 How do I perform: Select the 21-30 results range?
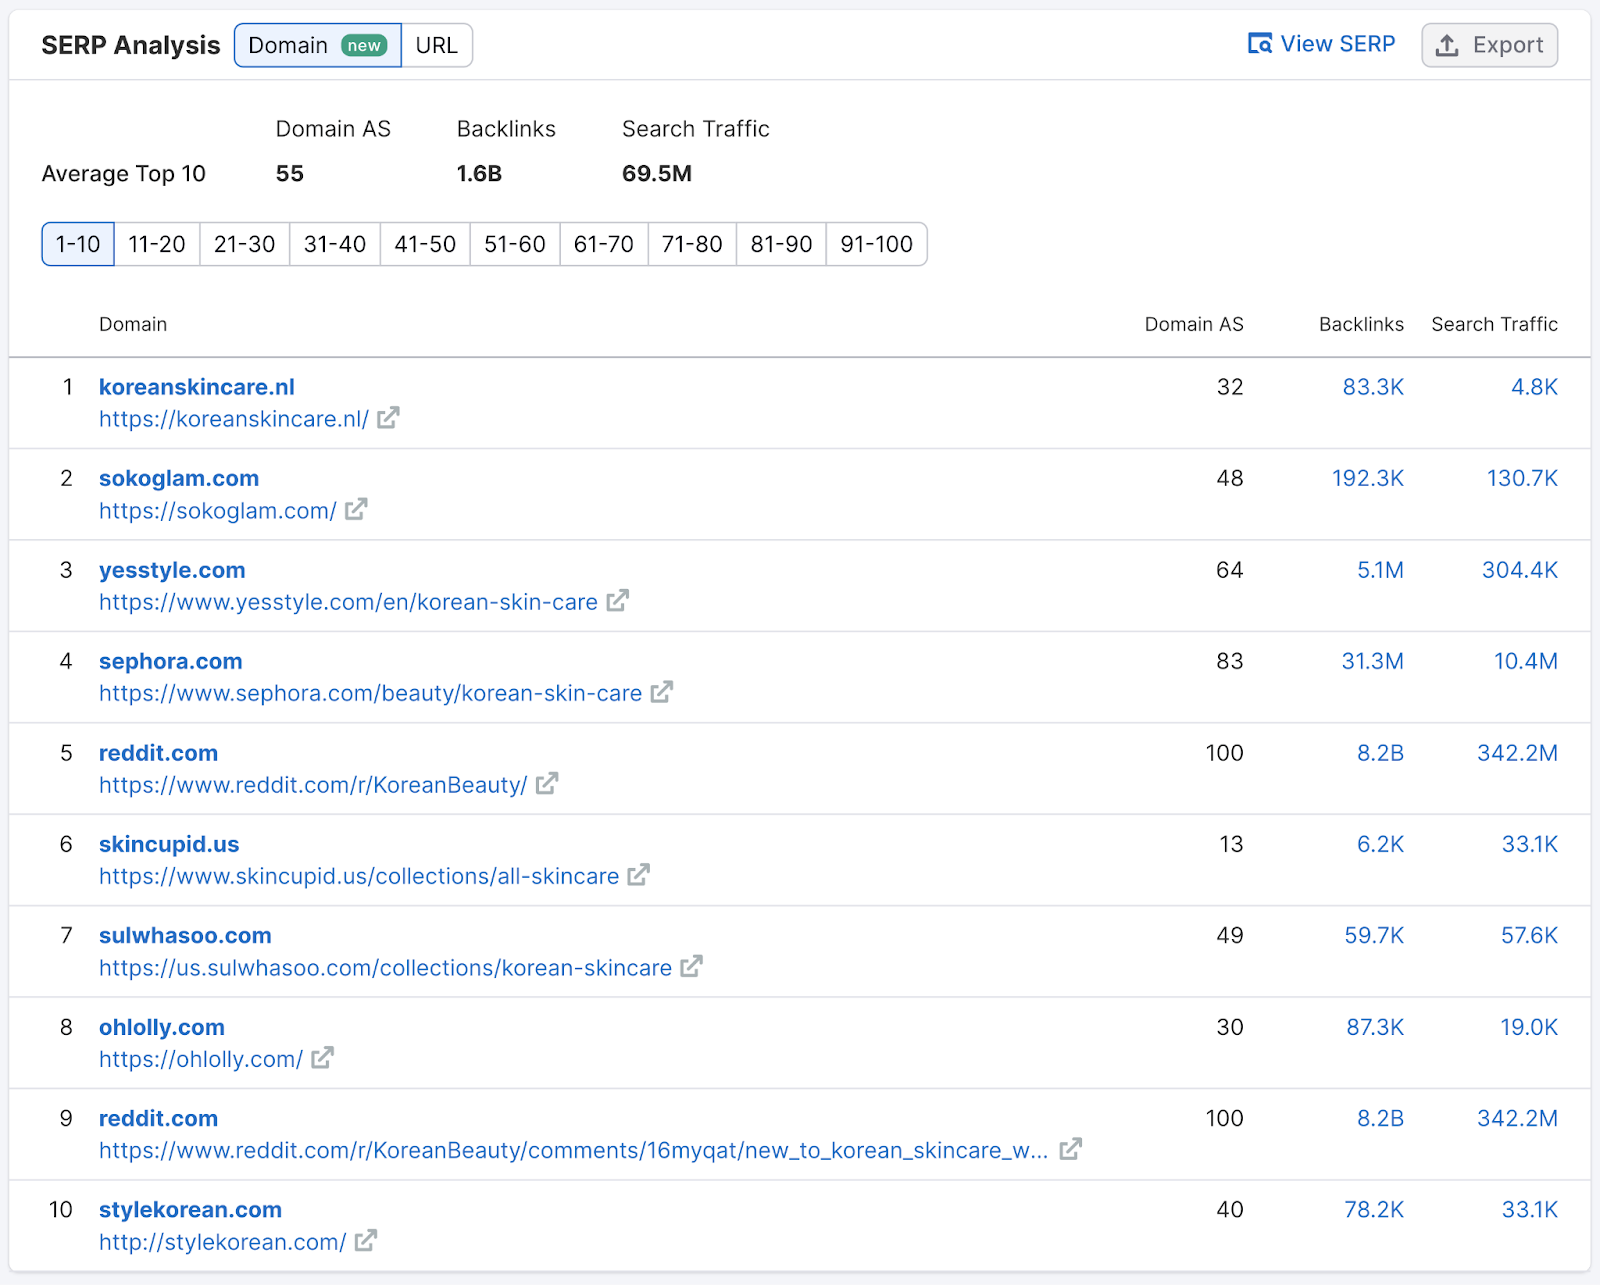tap(245, 244)
